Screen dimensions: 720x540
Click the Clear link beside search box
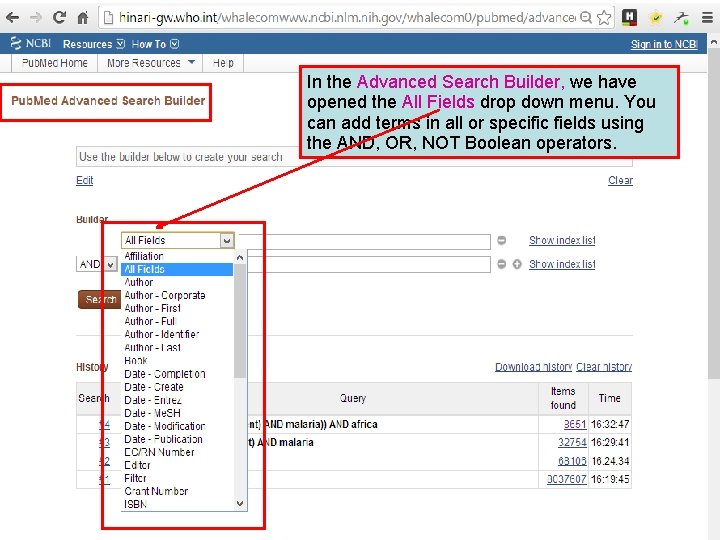[x=620, y=180]
